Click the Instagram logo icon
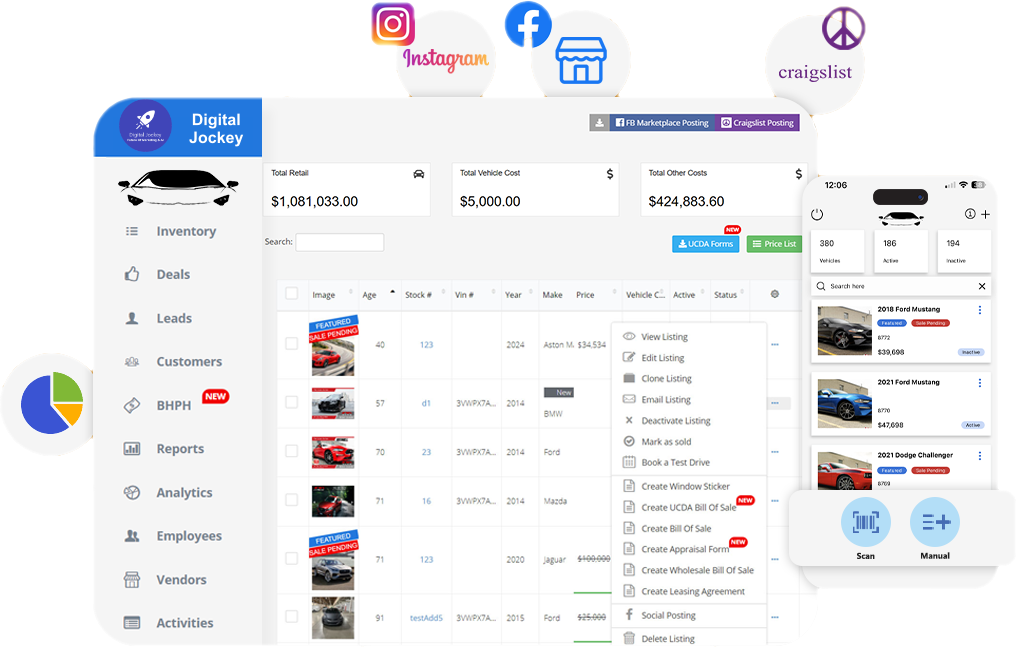The width and height of the screenshot is (1016, 647). [393, 24]
